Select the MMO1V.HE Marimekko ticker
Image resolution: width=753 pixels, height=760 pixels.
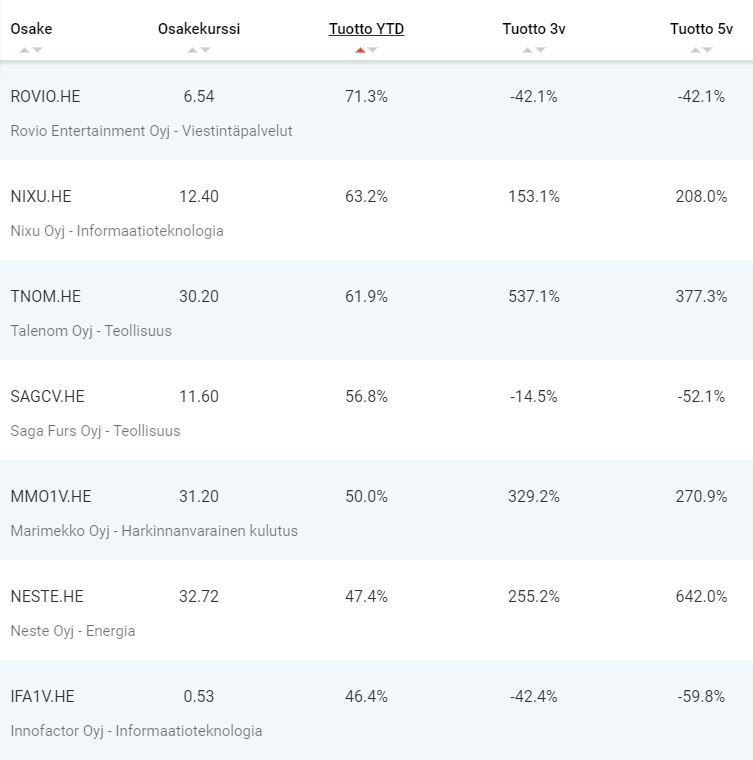click(x=50, y=496)
